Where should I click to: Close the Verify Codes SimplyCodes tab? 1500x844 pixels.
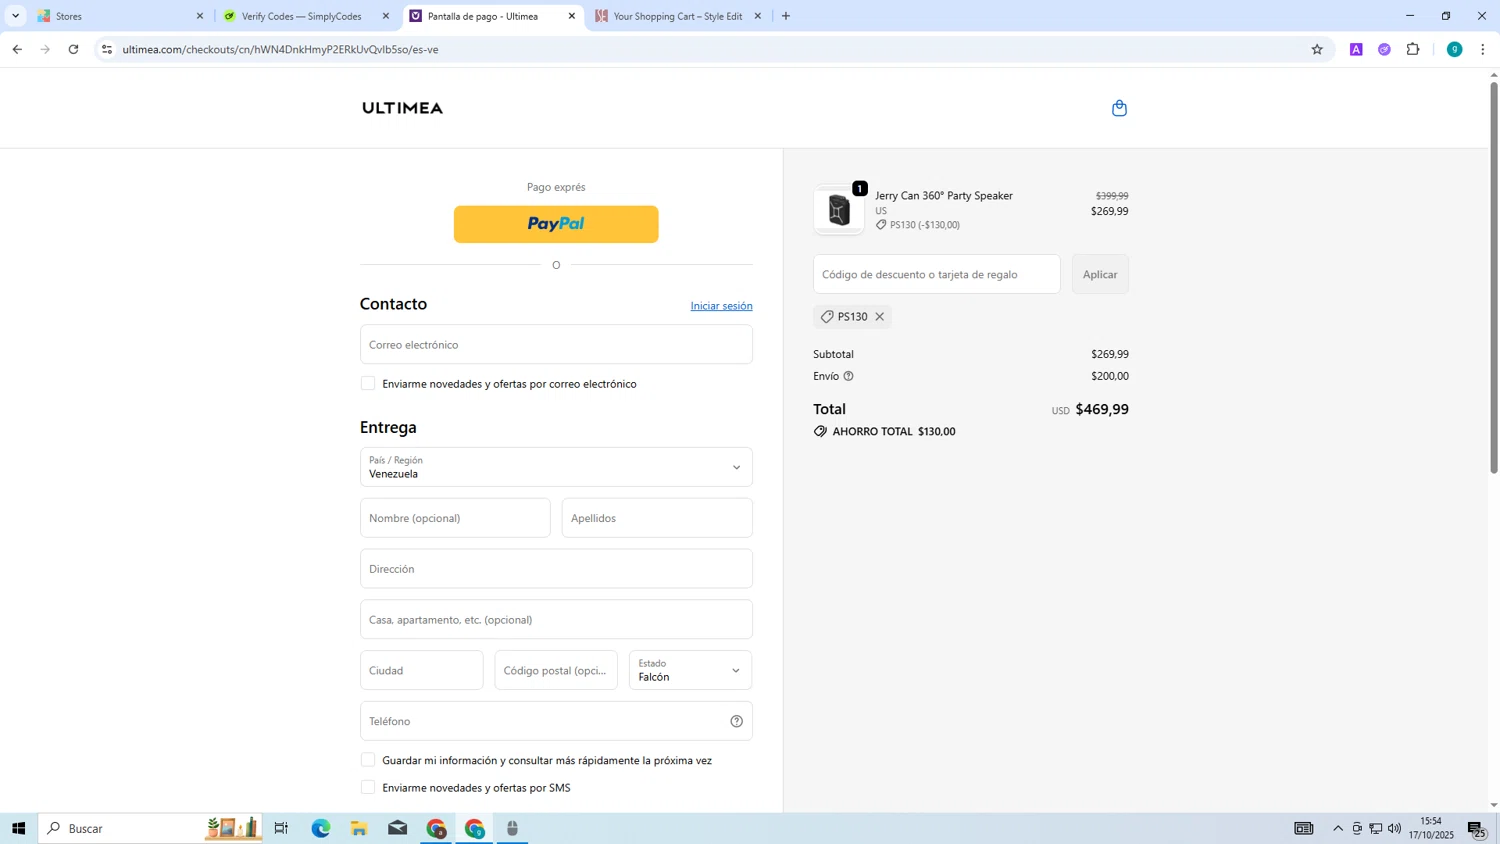click(386, 16)
